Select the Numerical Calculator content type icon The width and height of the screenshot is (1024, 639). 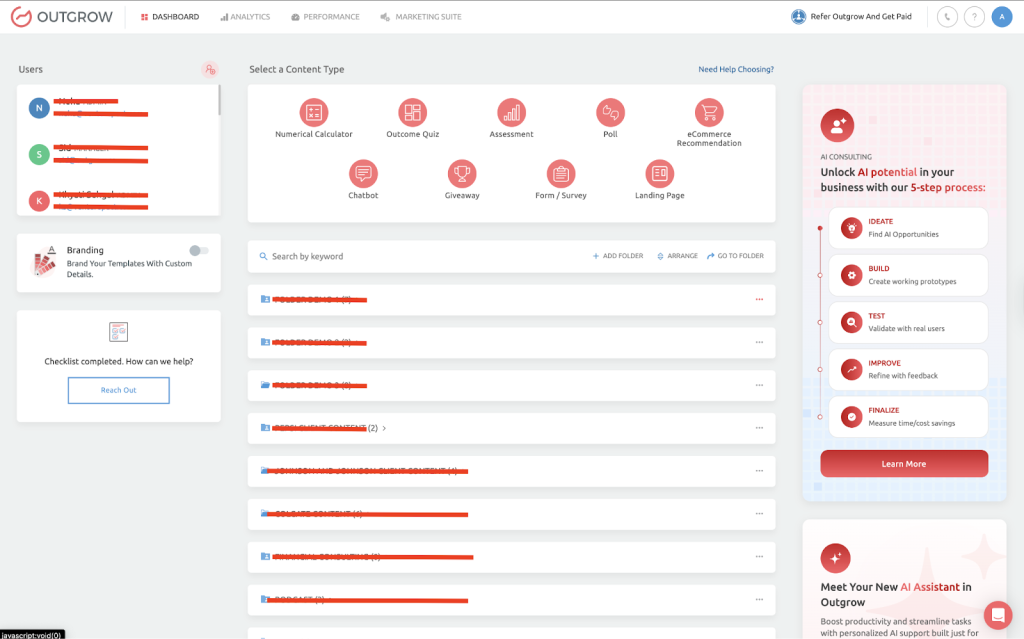[x=313, y=112]
